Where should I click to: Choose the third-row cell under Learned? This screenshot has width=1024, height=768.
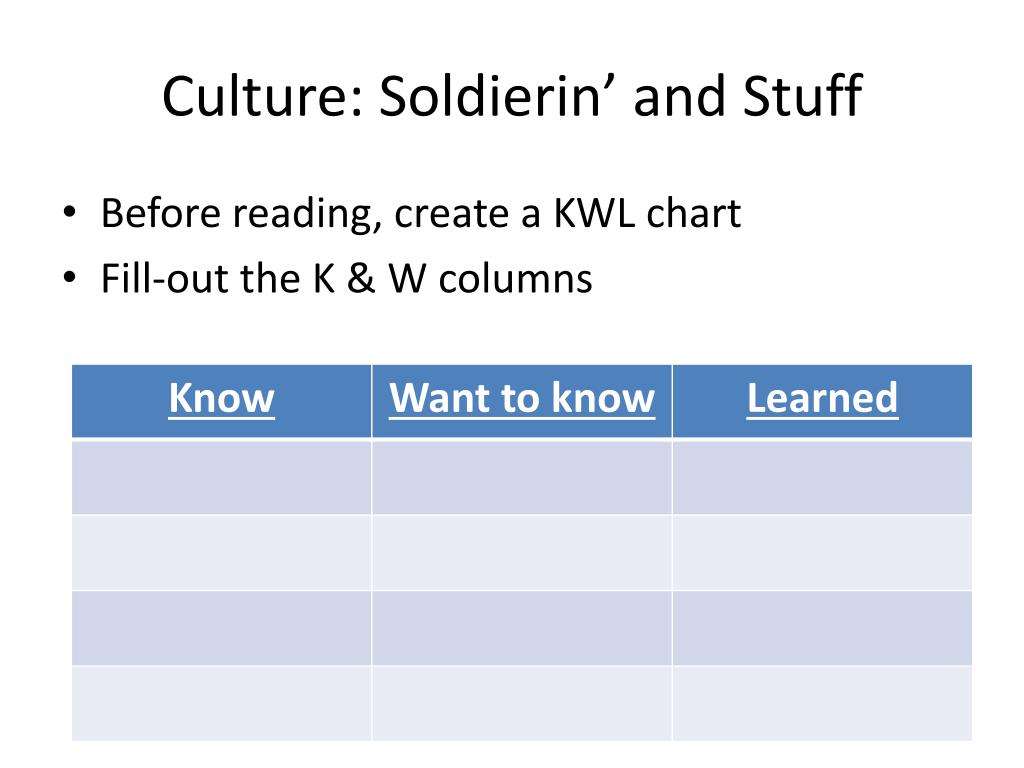tap(822, 628)
